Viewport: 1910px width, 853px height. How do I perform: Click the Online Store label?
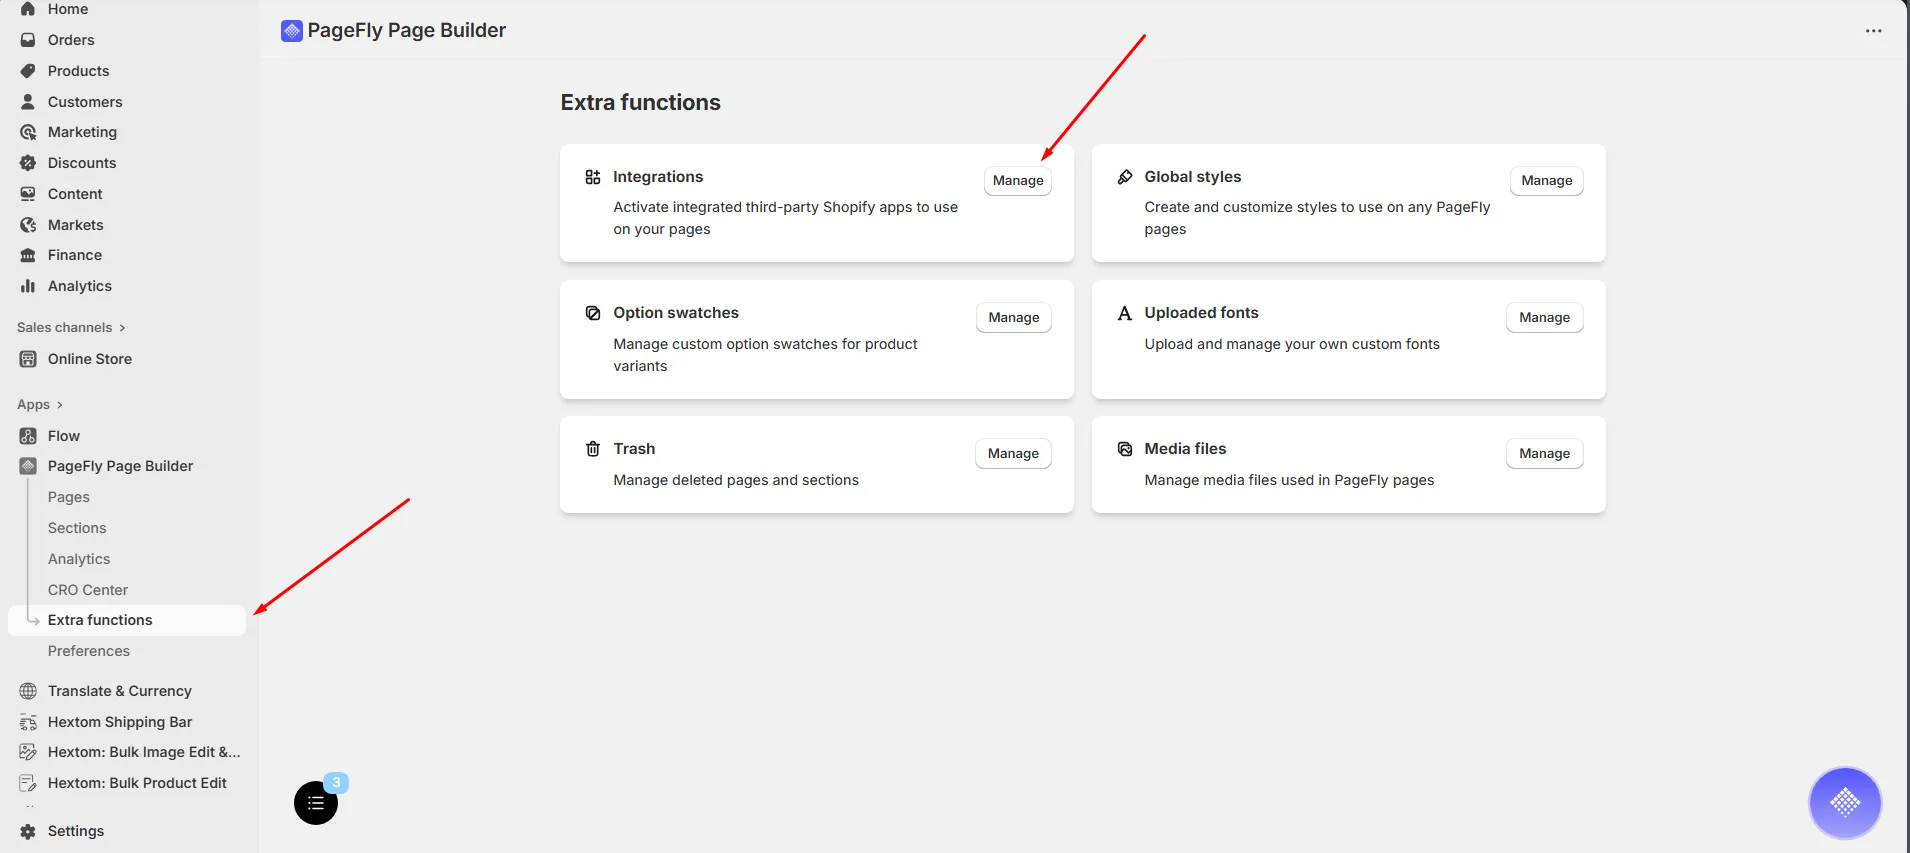click(x=90, y=359)
